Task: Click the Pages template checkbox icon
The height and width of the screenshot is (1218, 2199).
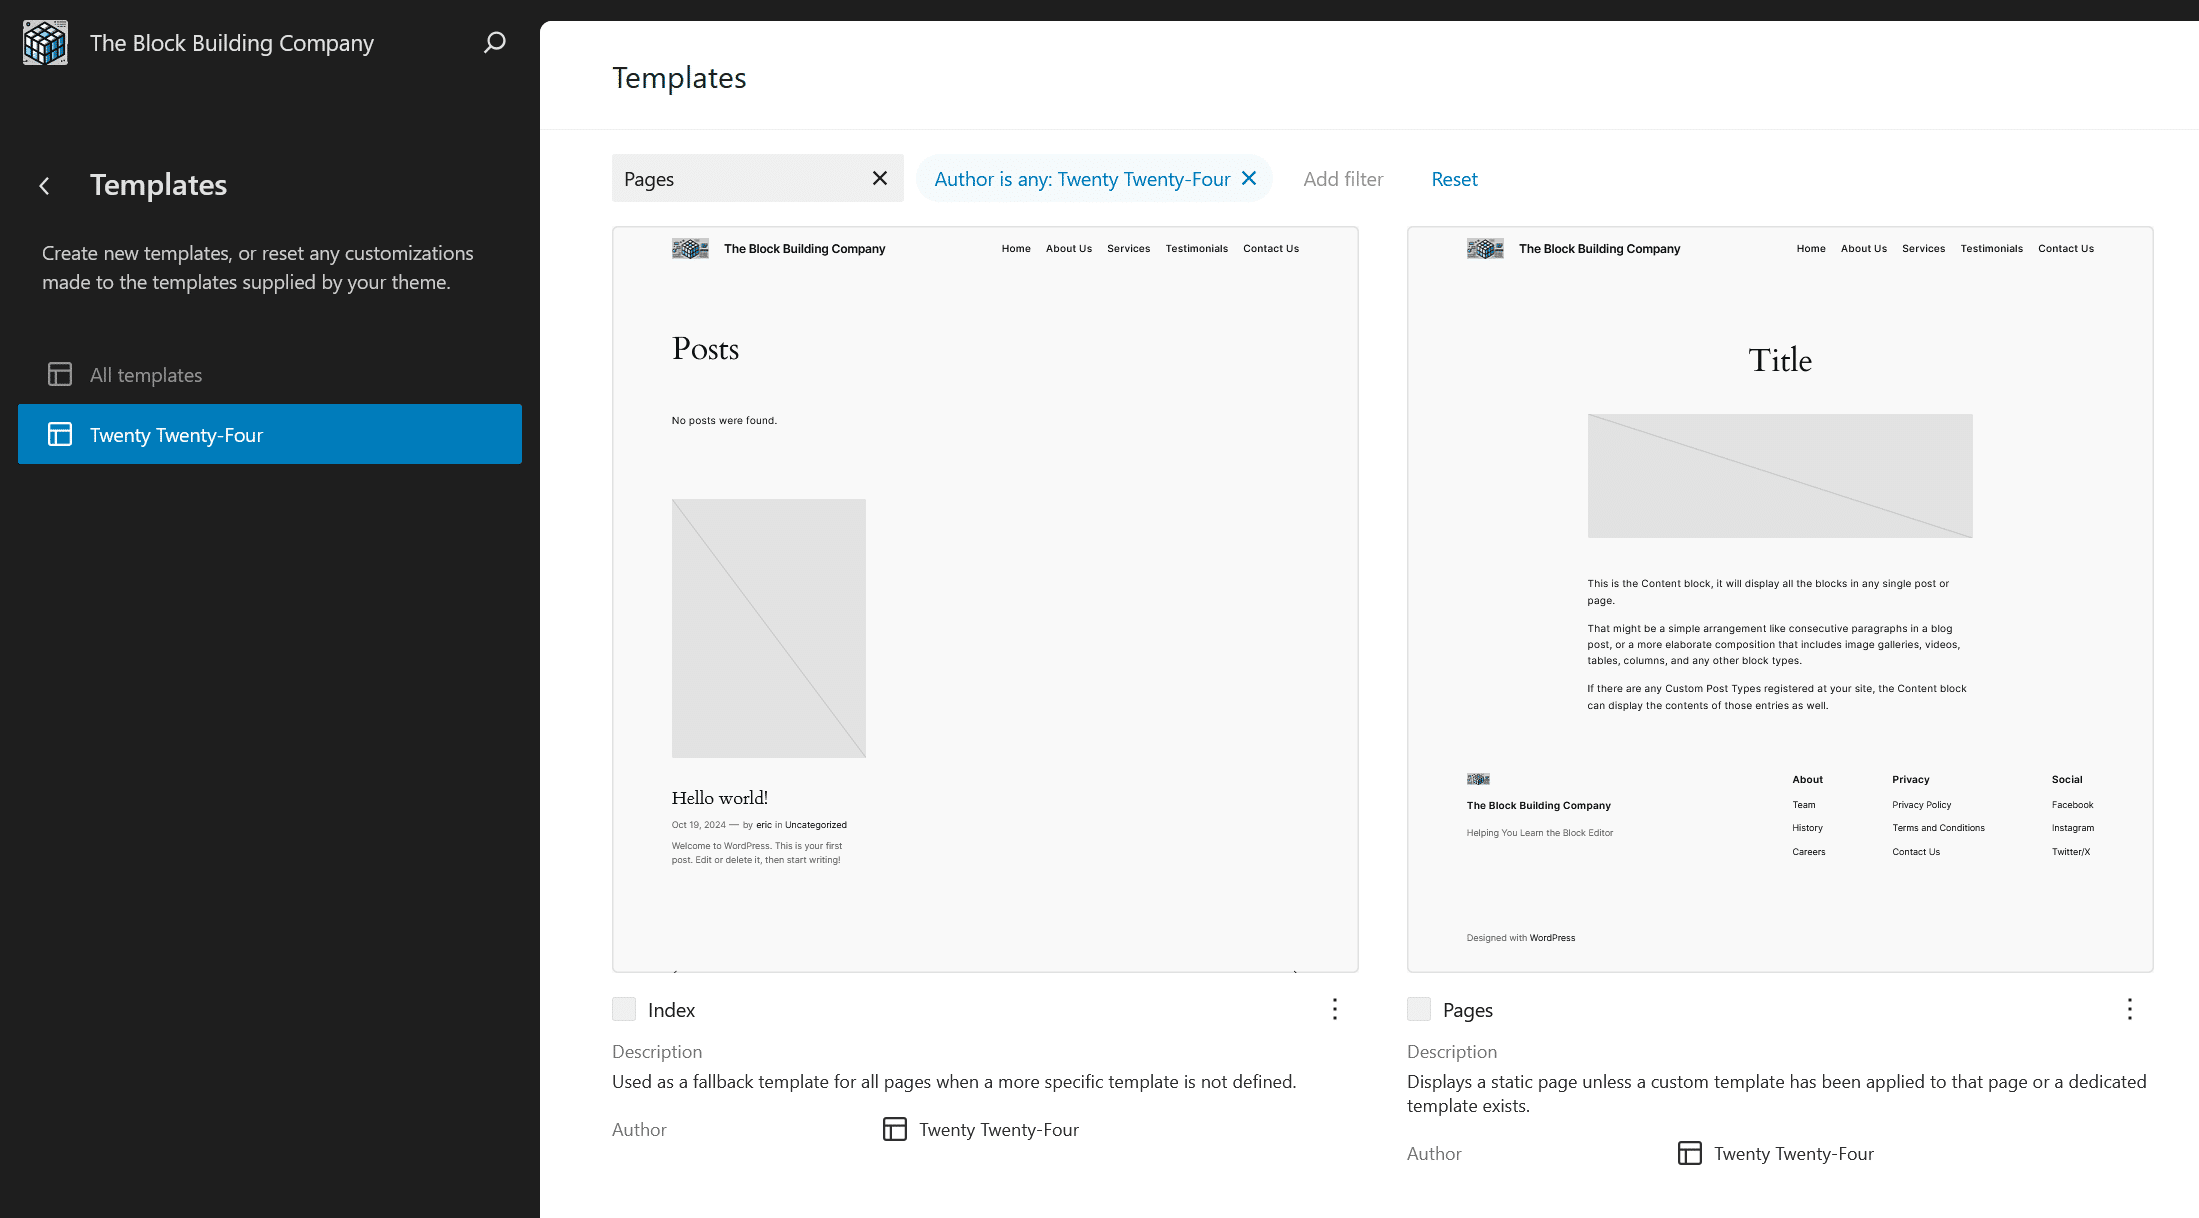Action: 1416,1008
